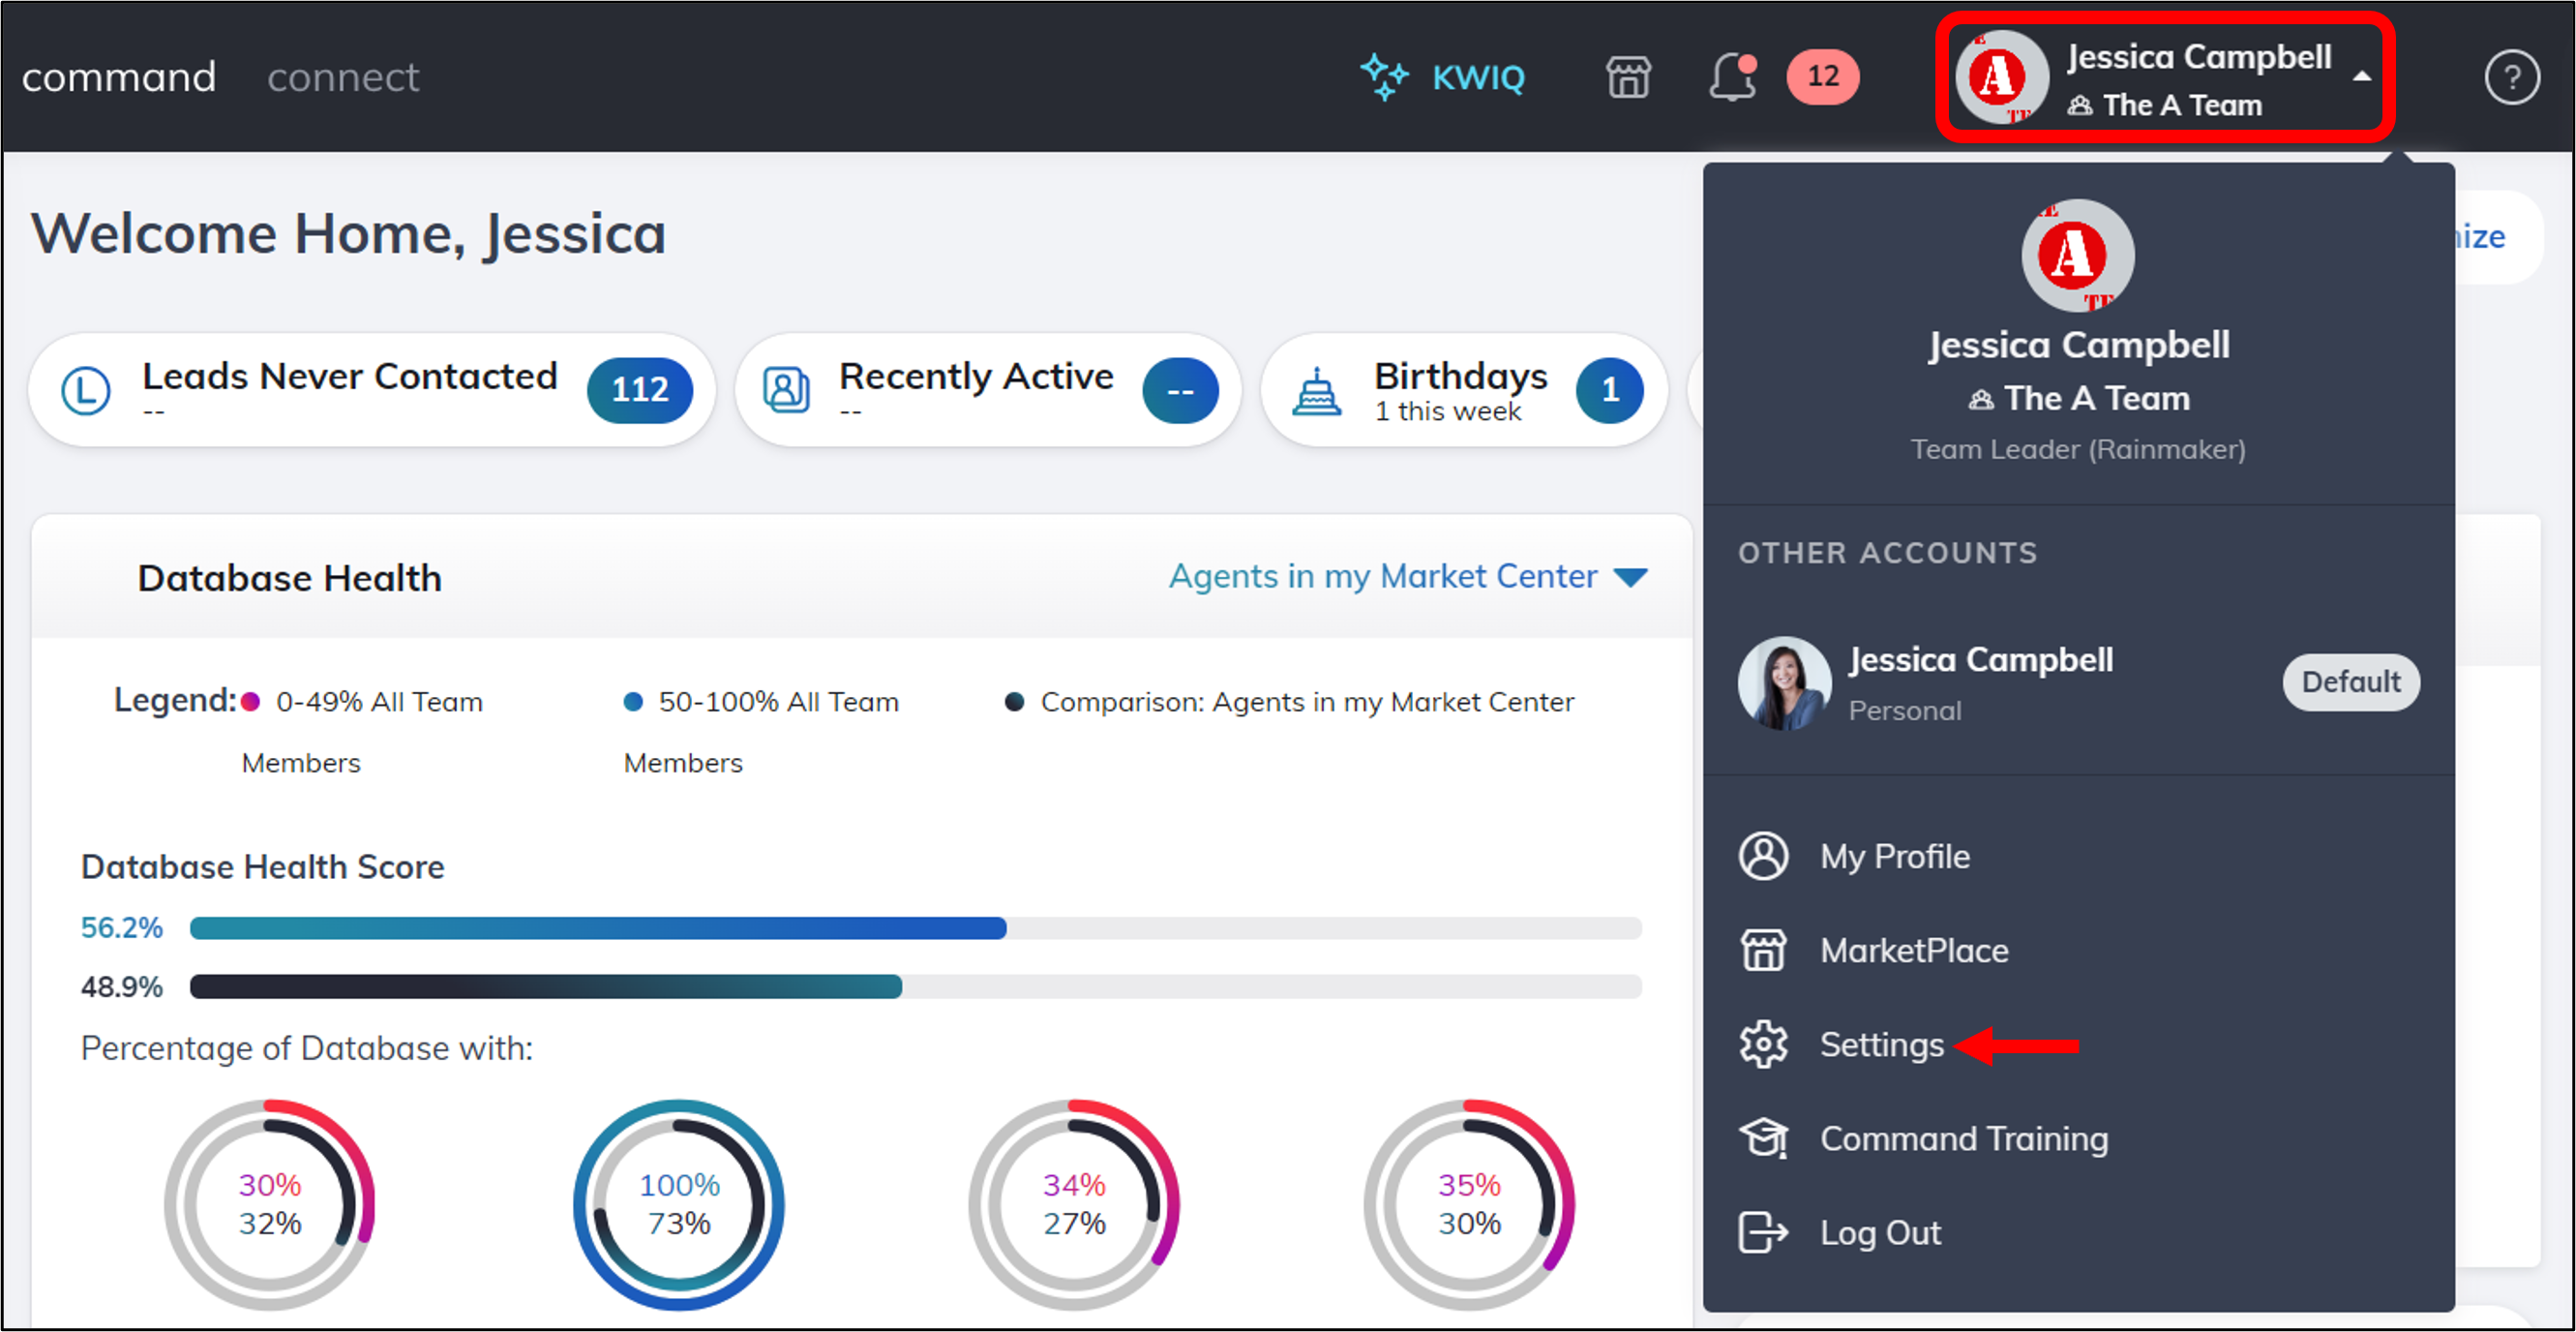Click the MarketPlace store icon in menu
Viewport: 2576px width, 1332px height.
(x=1763, y=950)
